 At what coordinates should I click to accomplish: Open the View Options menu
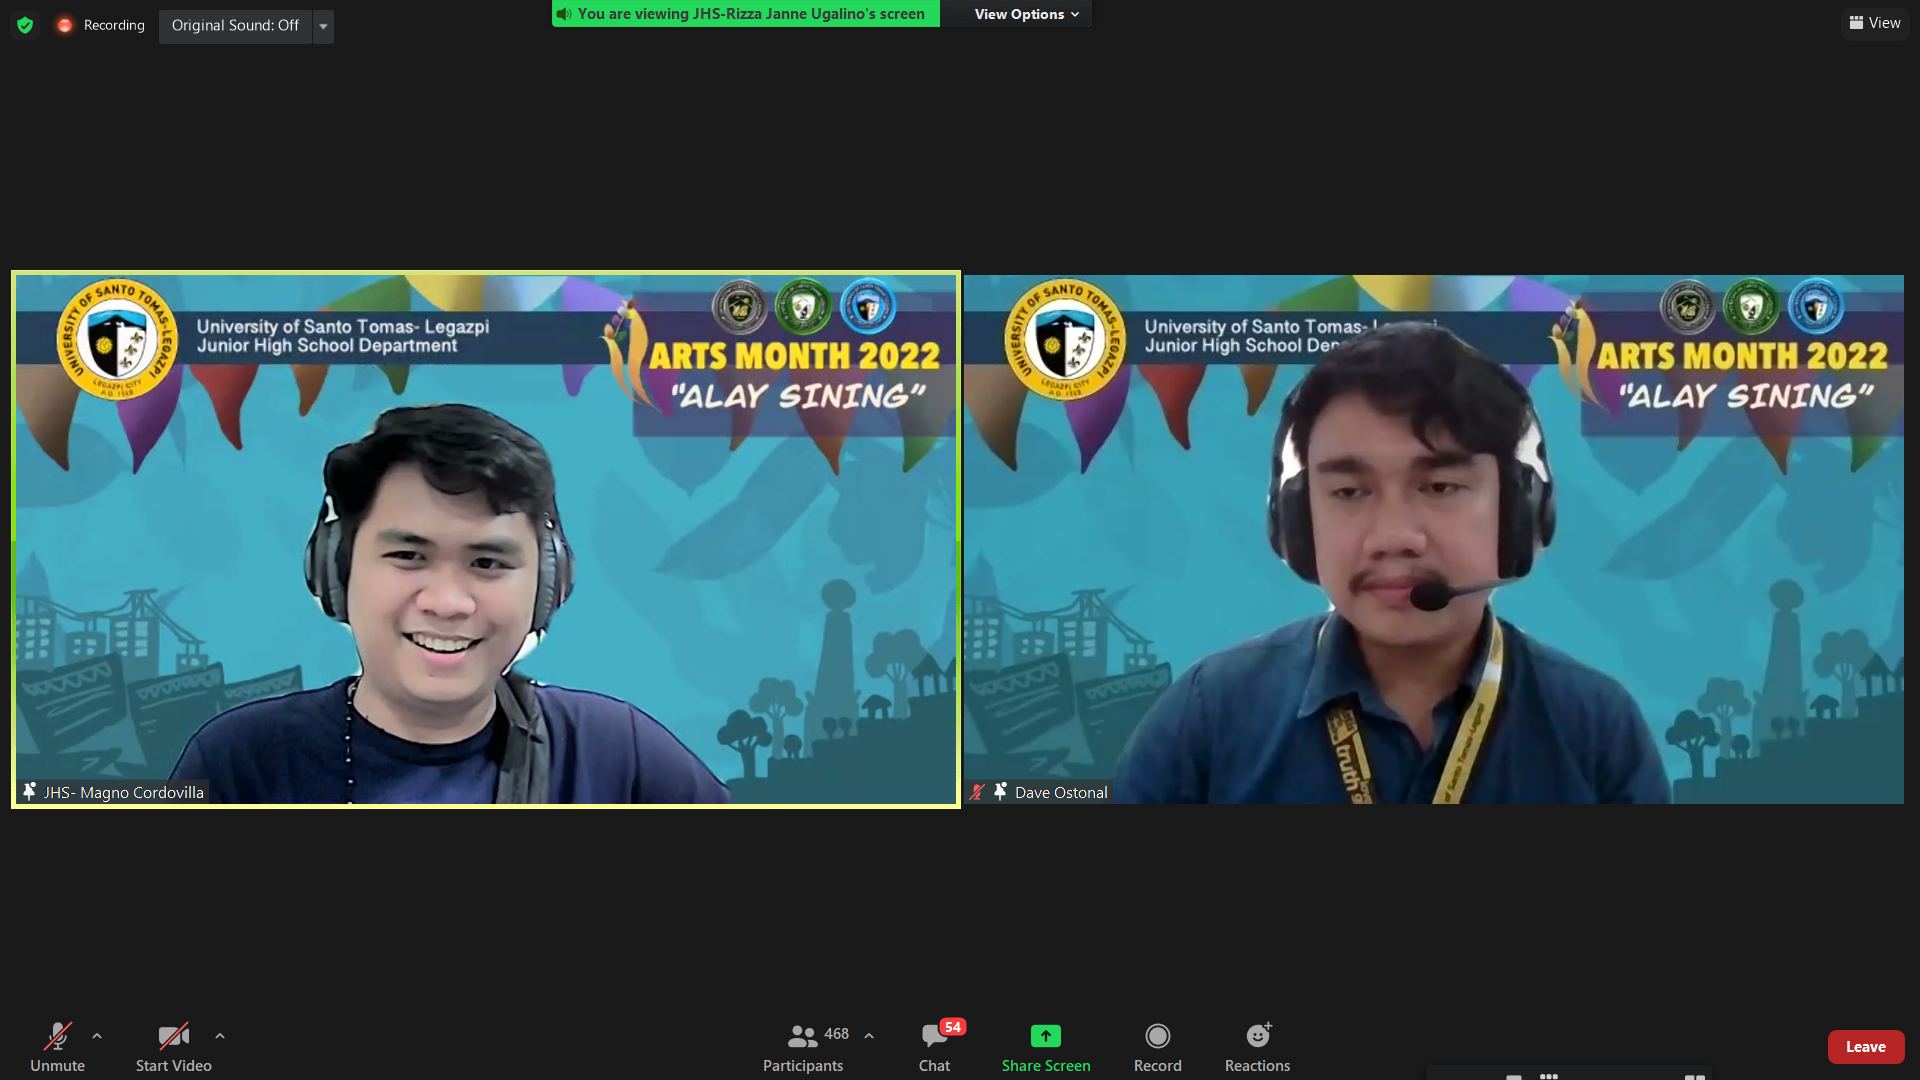pyautogui.click(x=1026, y=14)
